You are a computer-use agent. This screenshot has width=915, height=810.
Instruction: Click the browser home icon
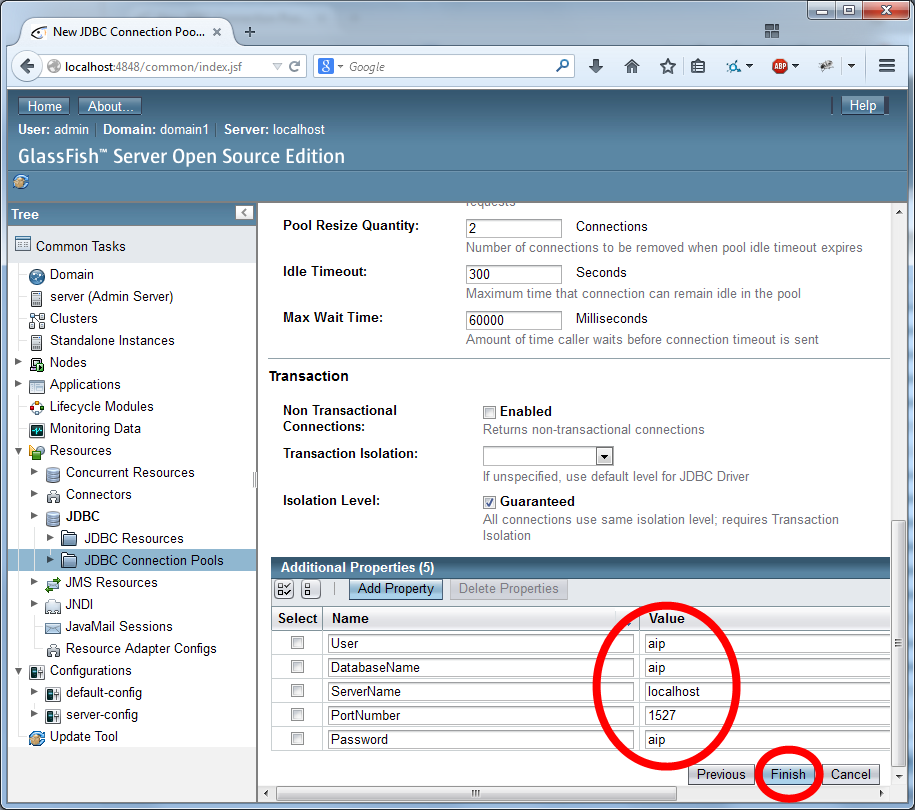click(631, 64)
